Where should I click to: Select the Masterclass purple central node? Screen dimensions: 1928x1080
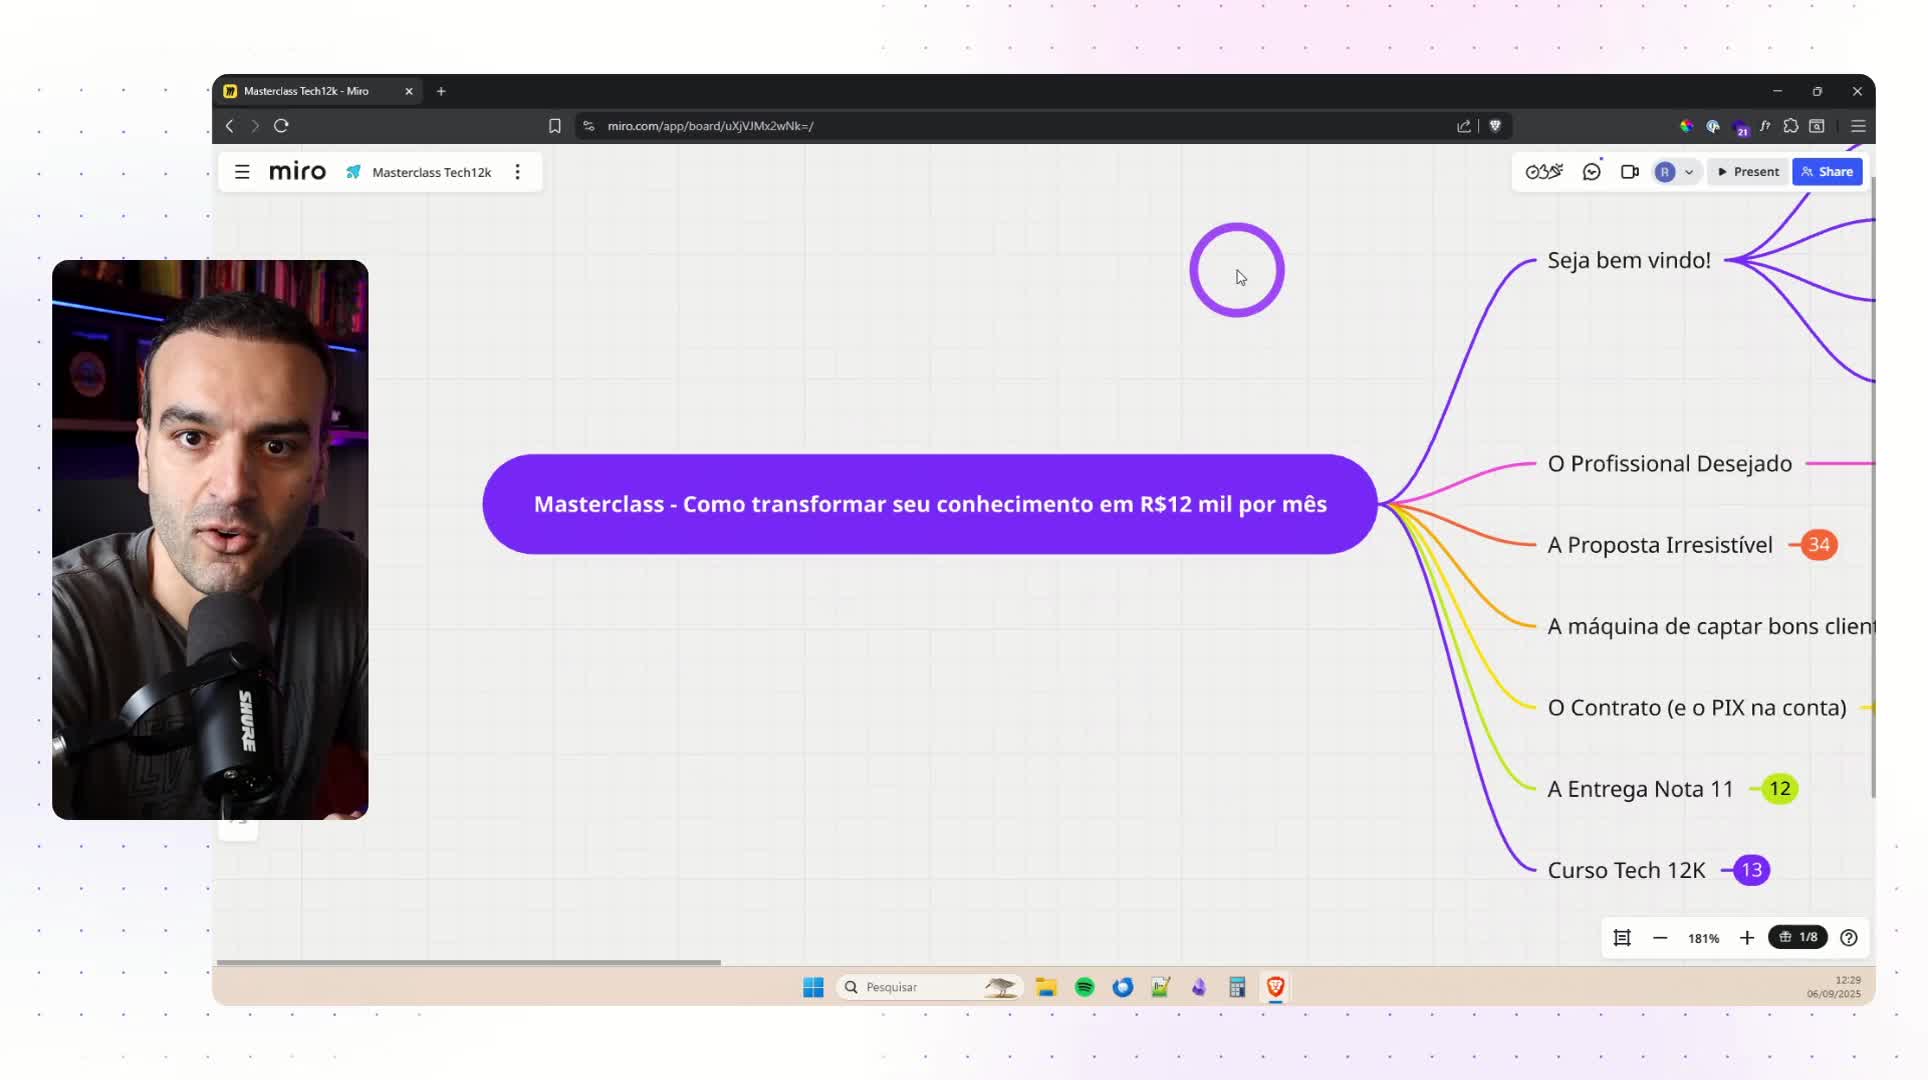[x=928, y=504]
